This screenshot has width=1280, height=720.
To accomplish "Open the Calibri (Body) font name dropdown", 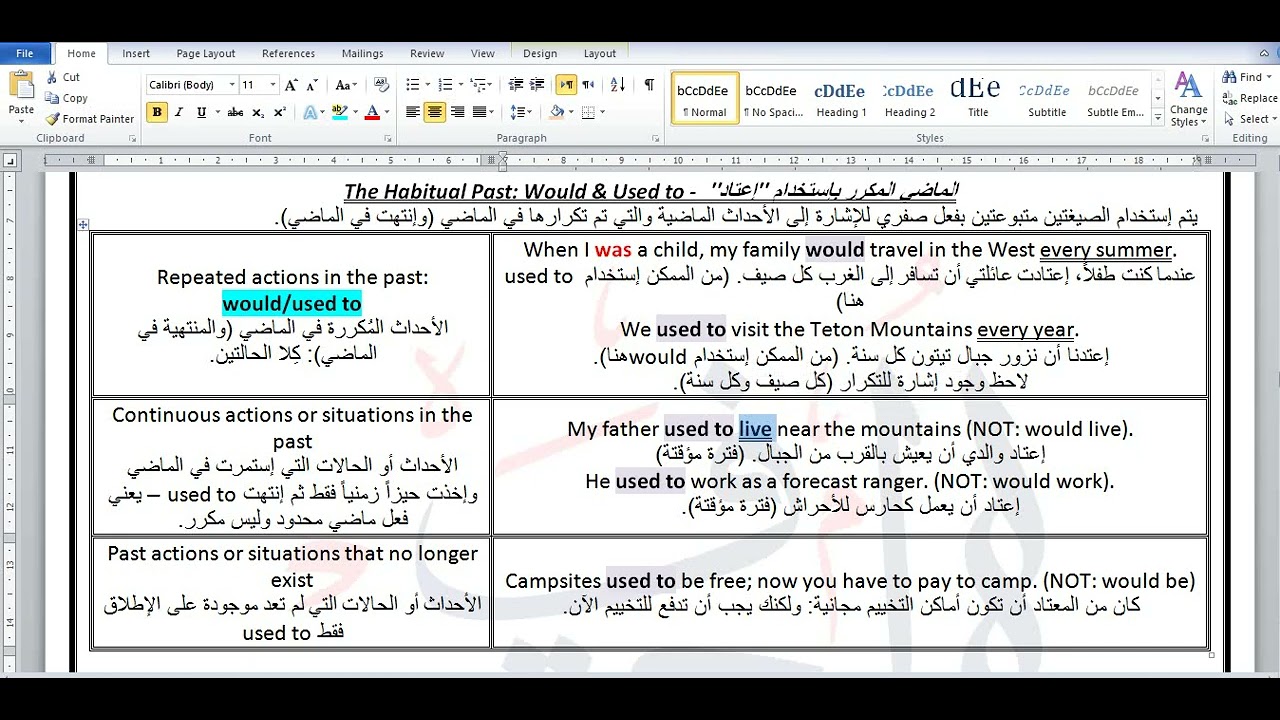I will (232, 85).
